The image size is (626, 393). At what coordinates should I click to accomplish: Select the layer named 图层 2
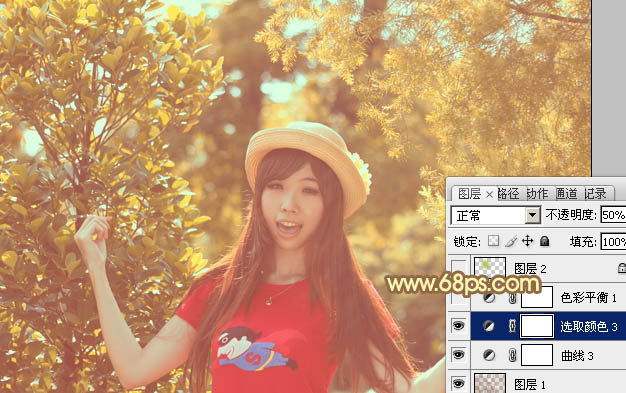(x=530, y=268)
